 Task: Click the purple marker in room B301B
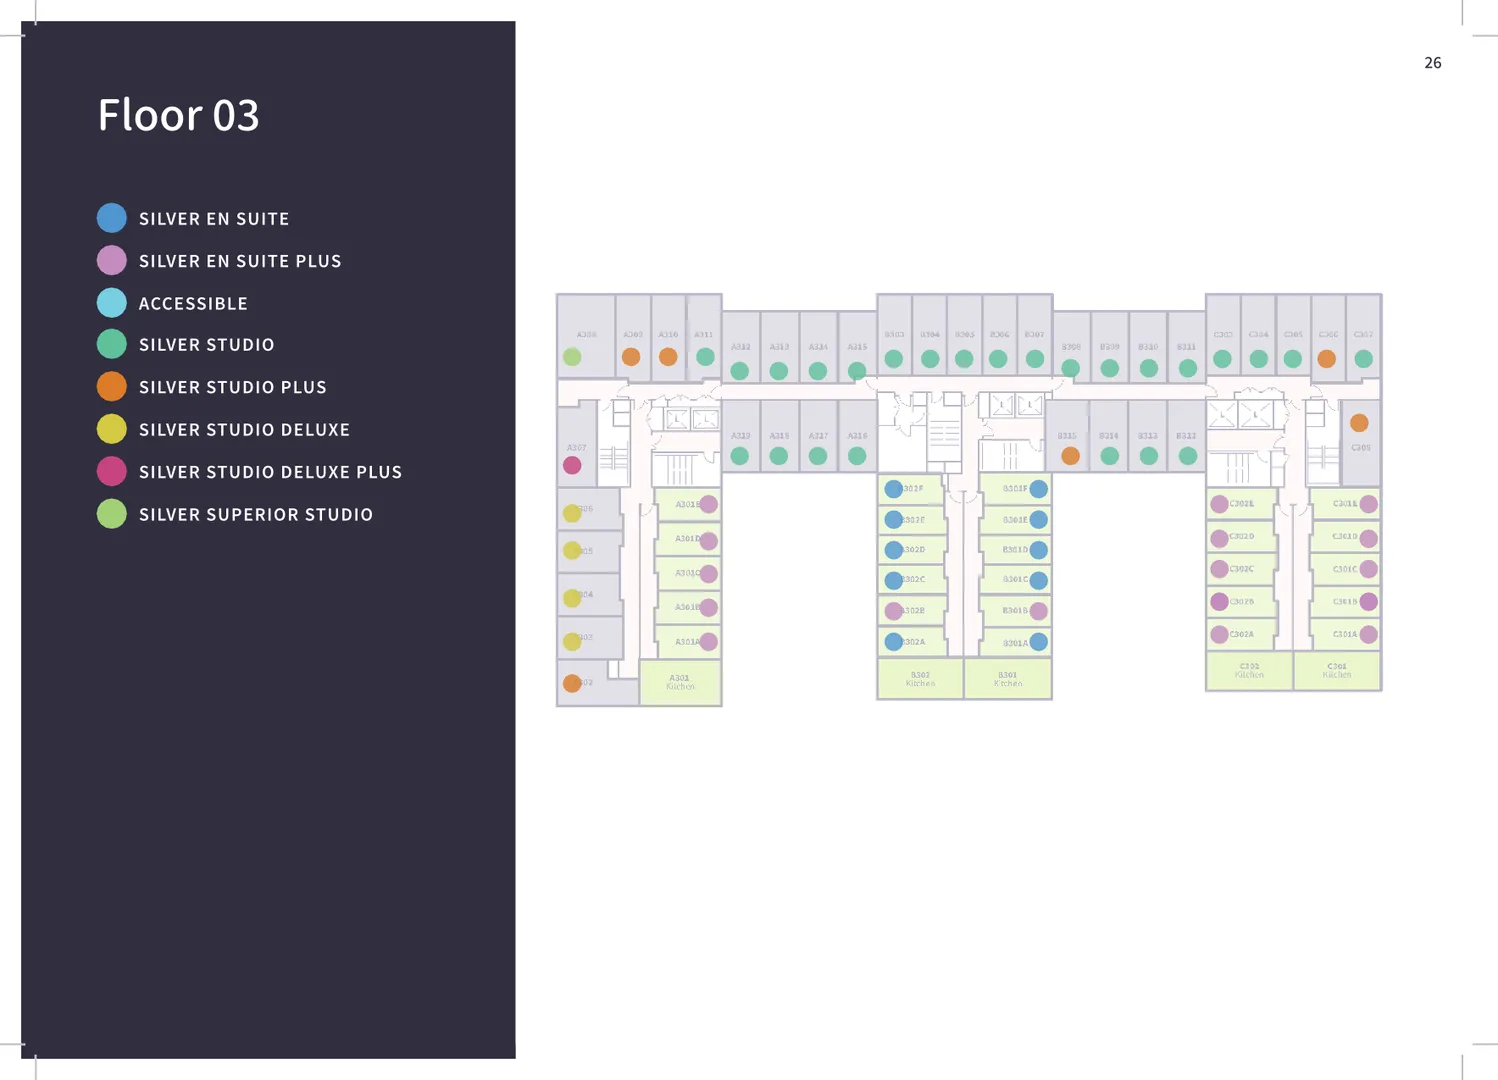[1039, 611]
